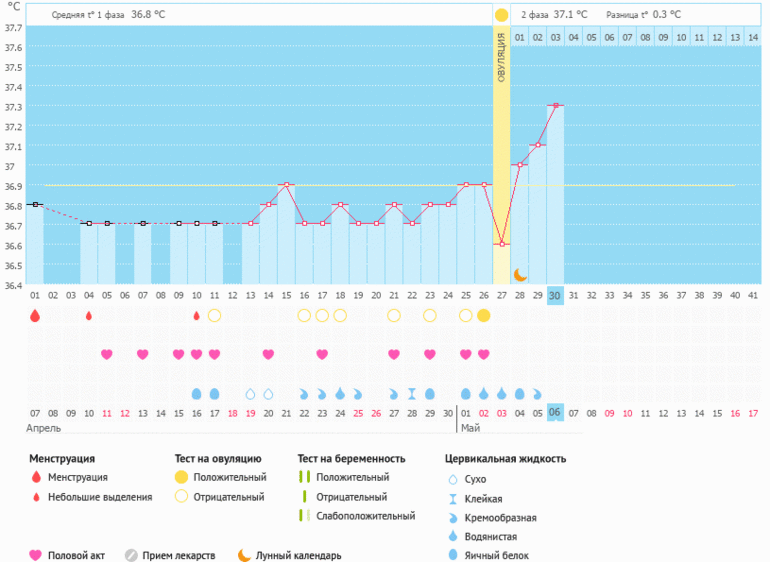Click the negative ovulation test circle on day 11
The width and height of the screenshot is (770, 562).
[x=214, y=316]
